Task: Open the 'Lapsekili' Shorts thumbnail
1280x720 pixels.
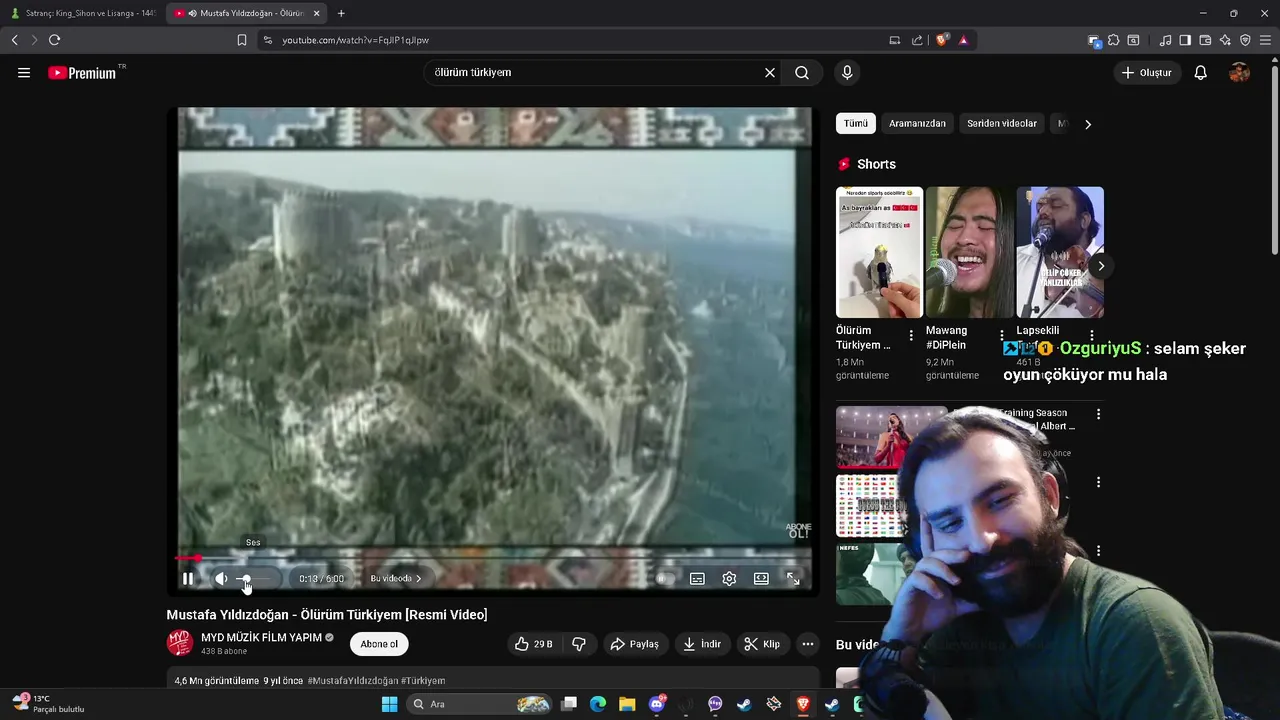Action: point(1060,252)
